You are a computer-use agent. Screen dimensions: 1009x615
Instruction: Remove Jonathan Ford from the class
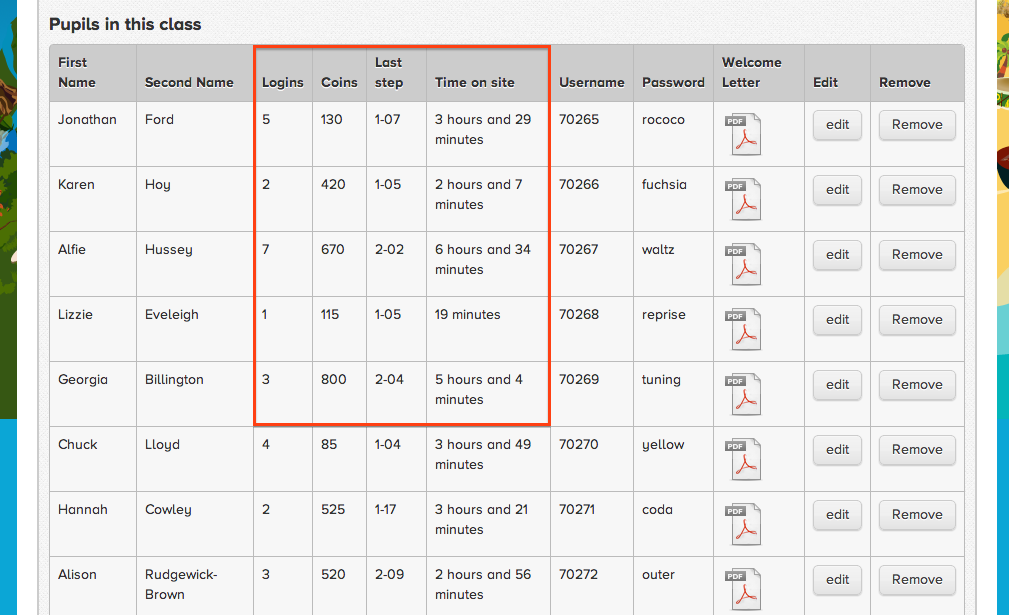[x=917, y=125]
